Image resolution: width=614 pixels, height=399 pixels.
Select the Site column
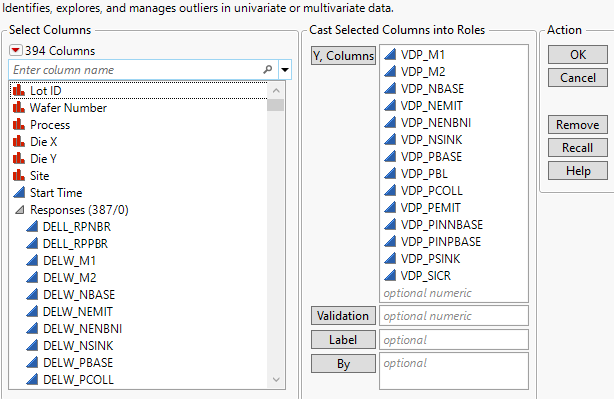138,176
